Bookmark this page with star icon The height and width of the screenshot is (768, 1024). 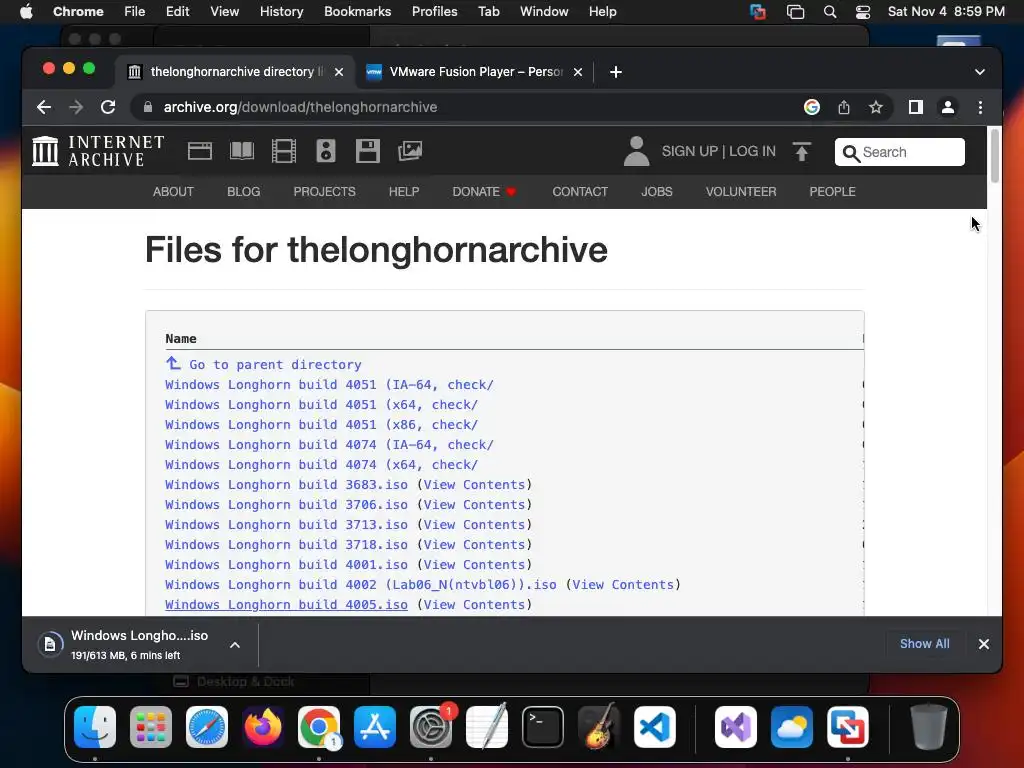pyautogui.click(x=876, y=107)
